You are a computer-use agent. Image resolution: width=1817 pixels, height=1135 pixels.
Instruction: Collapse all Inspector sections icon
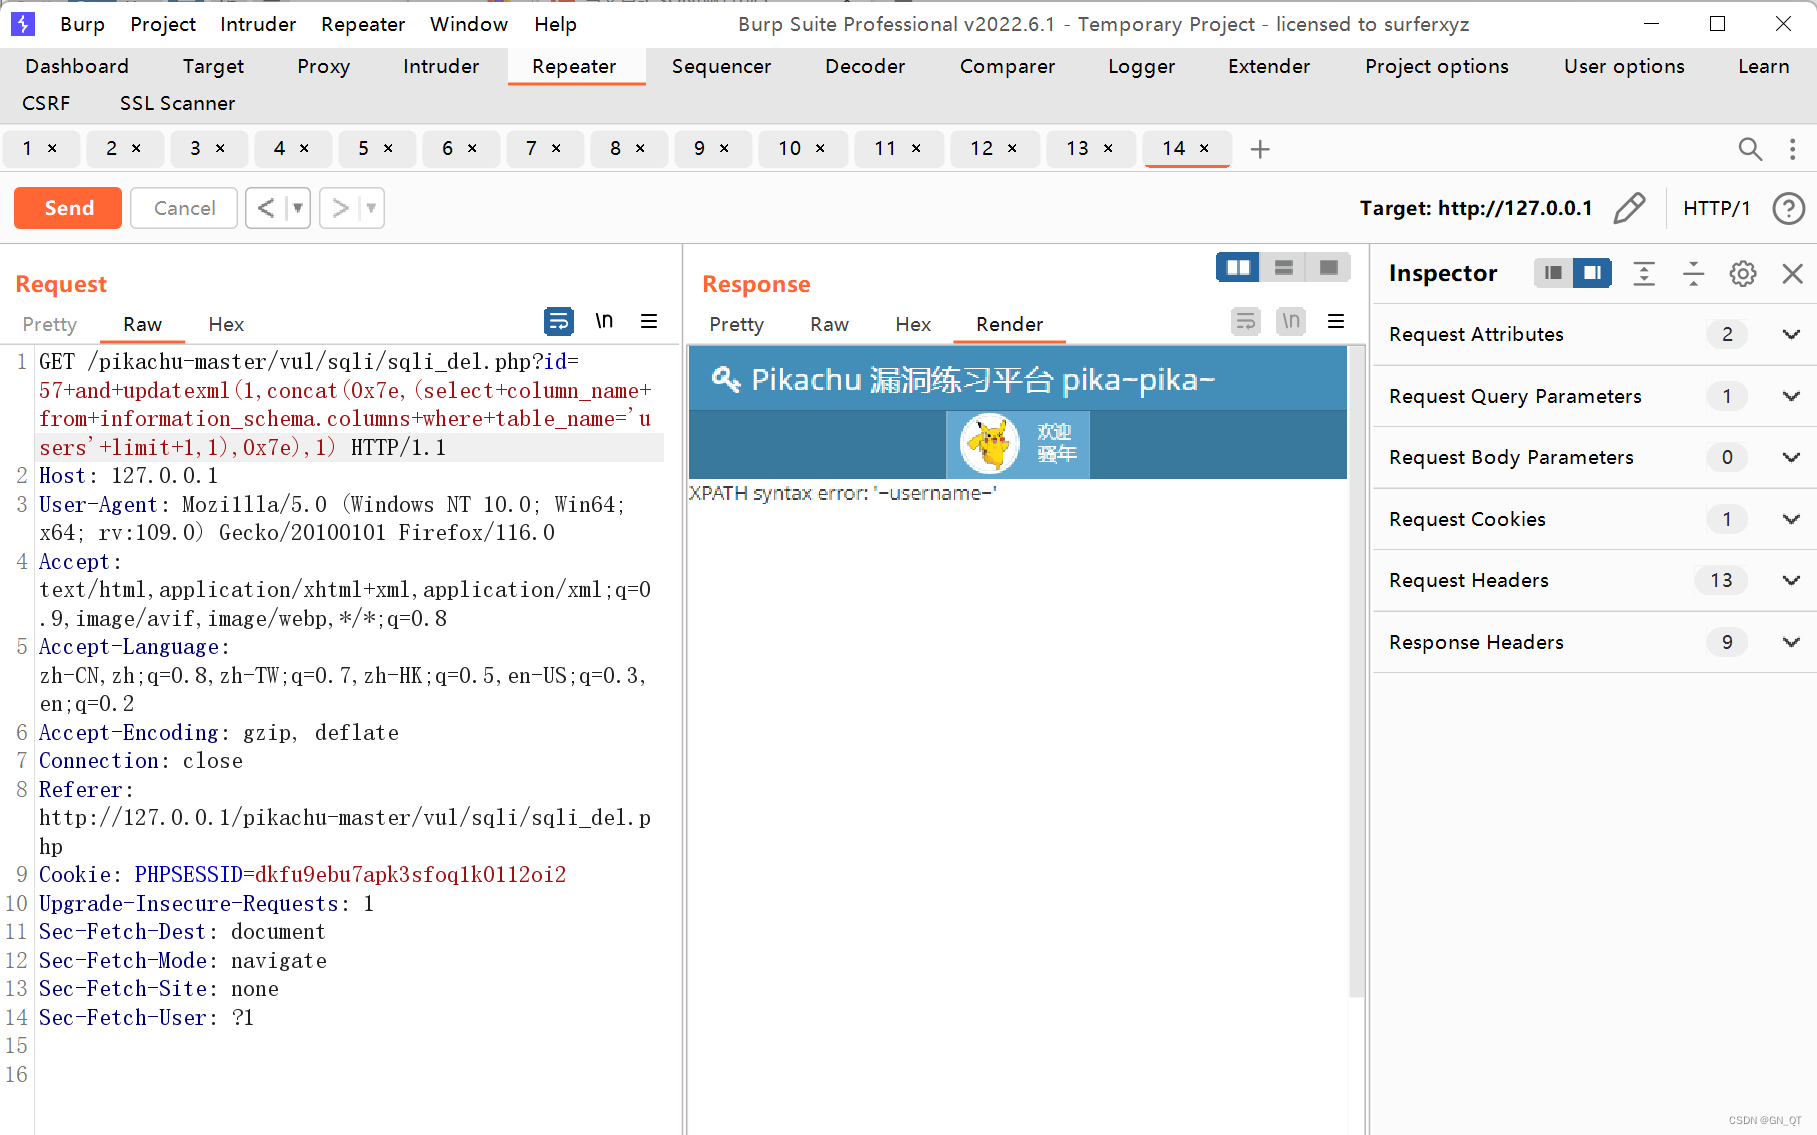(1693, 273)
